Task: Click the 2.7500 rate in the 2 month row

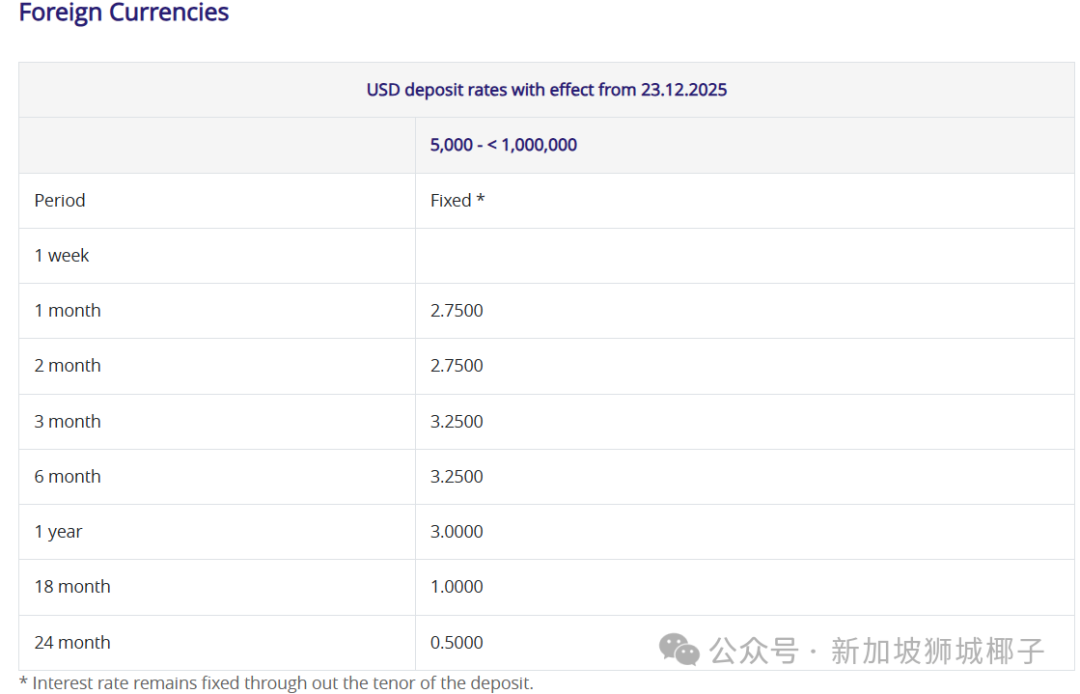Action: (456, 366)
